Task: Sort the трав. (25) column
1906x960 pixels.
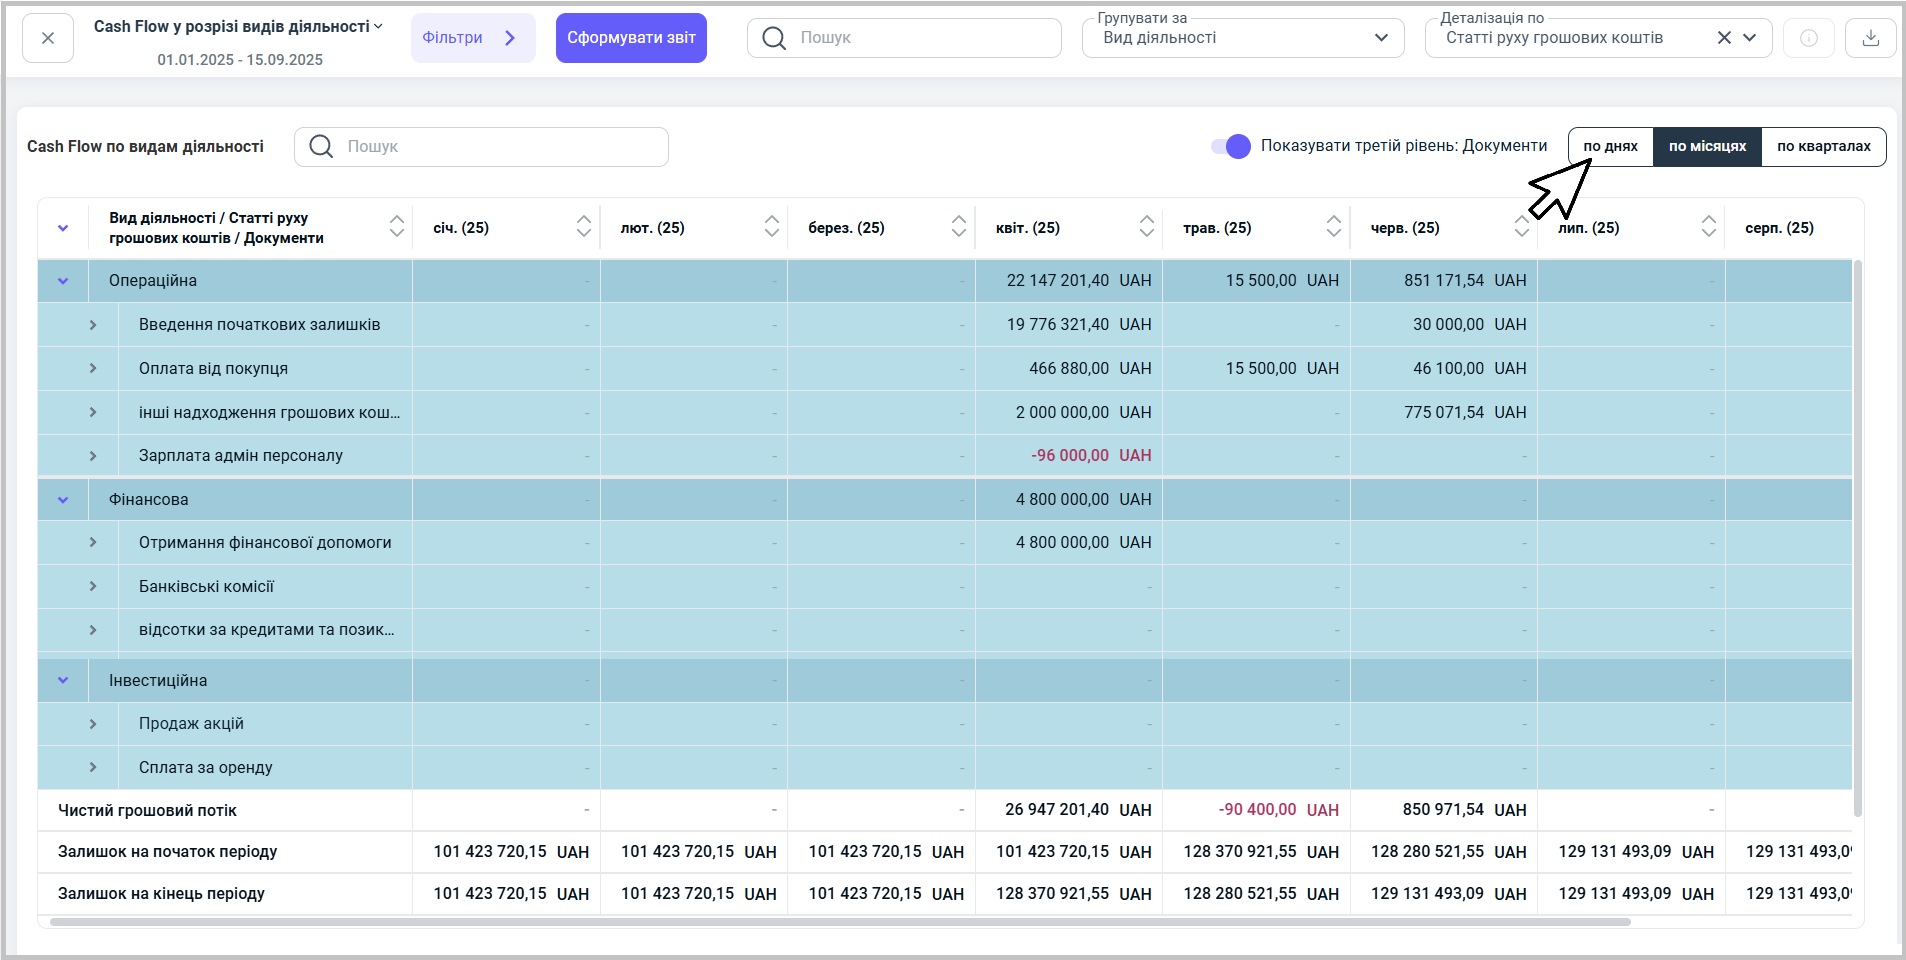Action: (1333, 227)
